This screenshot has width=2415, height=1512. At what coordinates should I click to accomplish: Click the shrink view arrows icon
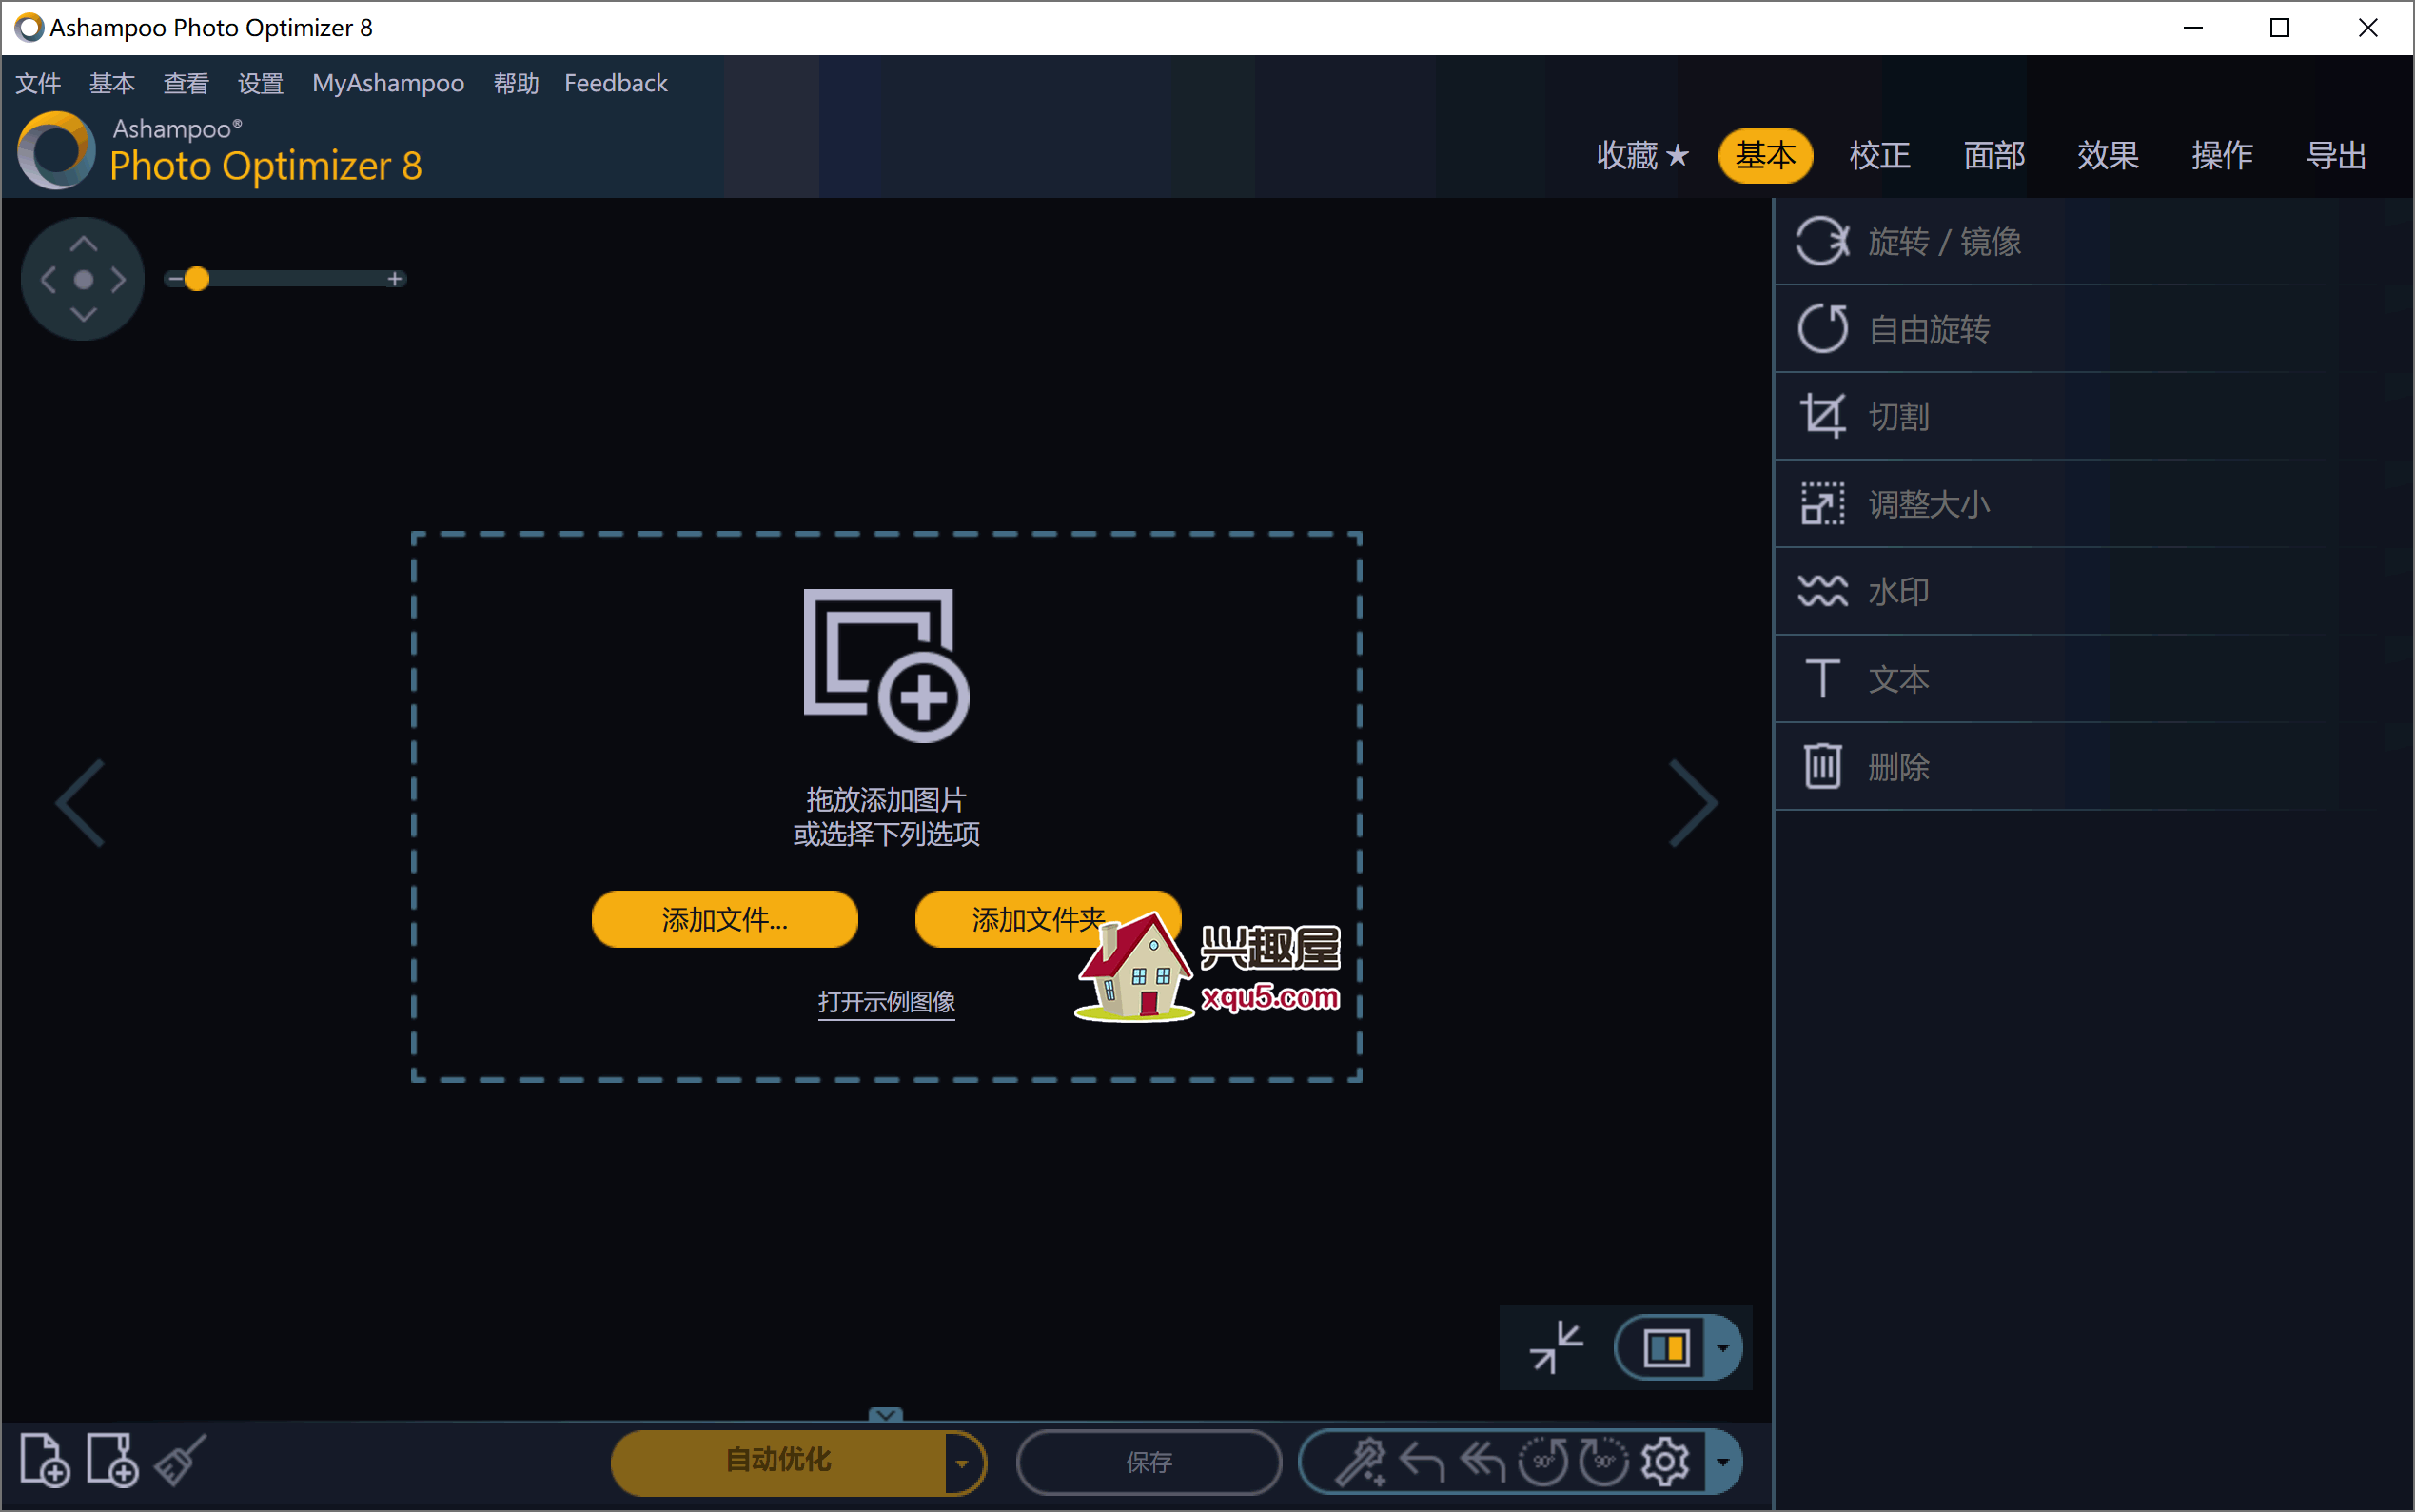click(x=1556, y=1347)
